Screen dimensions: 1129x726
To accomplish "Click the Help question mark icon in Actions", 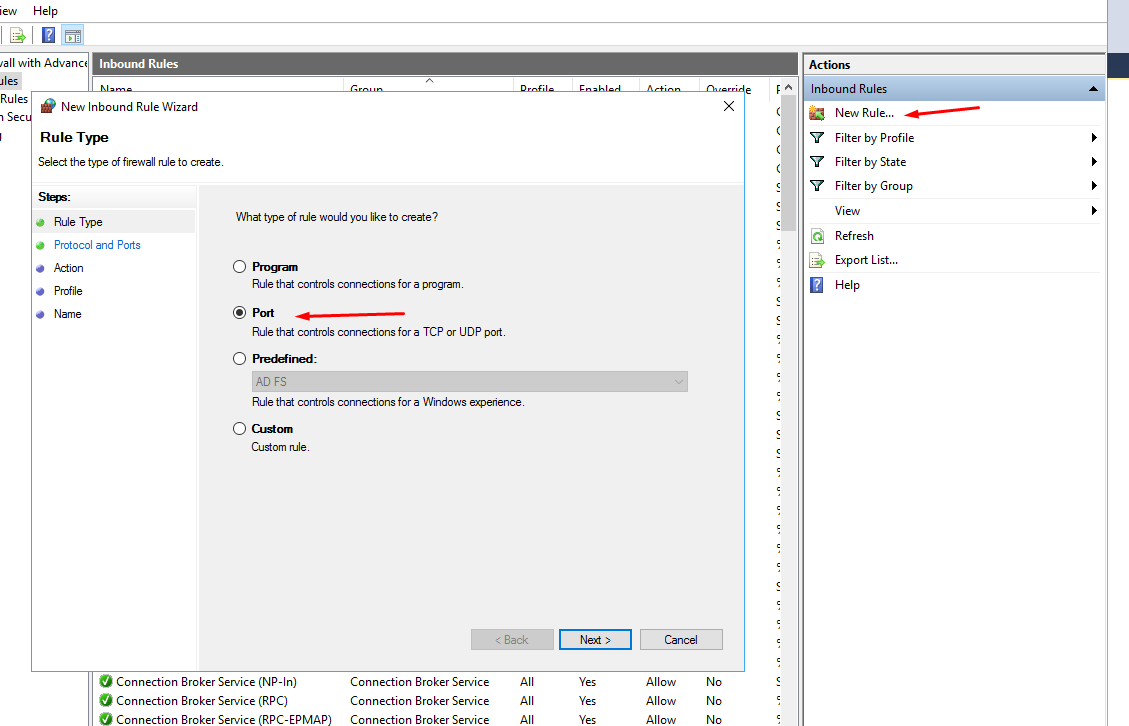I will coord(817,284).
